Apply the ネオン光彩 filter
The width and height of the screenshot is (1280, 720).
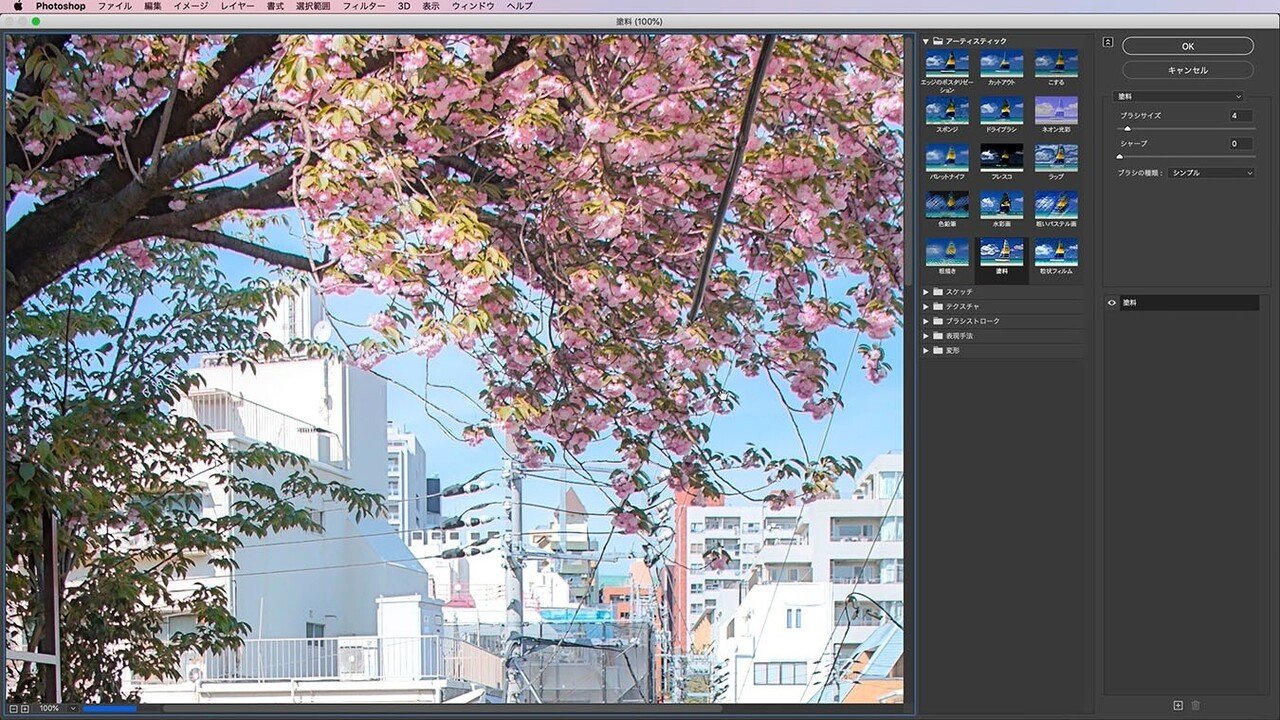coord(1056,110)
